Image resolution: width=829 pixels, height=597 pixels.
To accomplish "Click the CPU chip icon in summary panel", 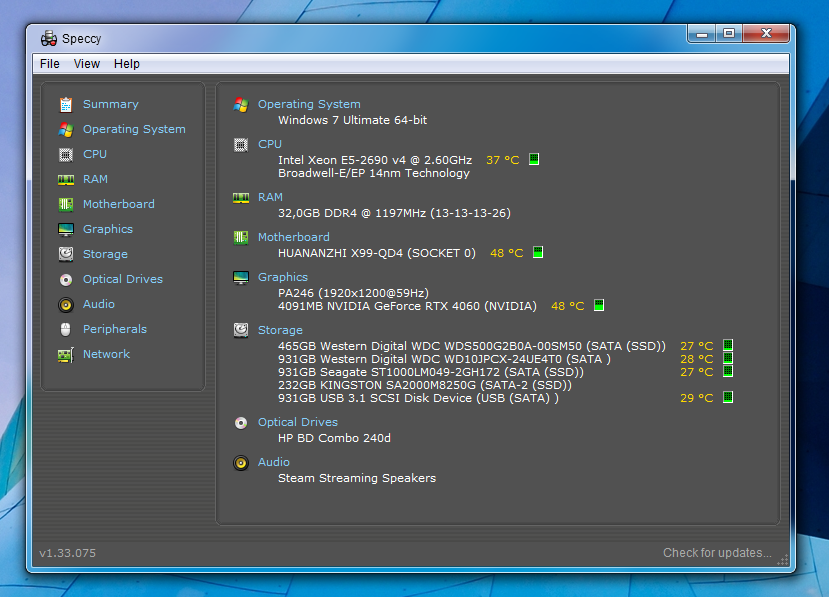I will point(241,145).
